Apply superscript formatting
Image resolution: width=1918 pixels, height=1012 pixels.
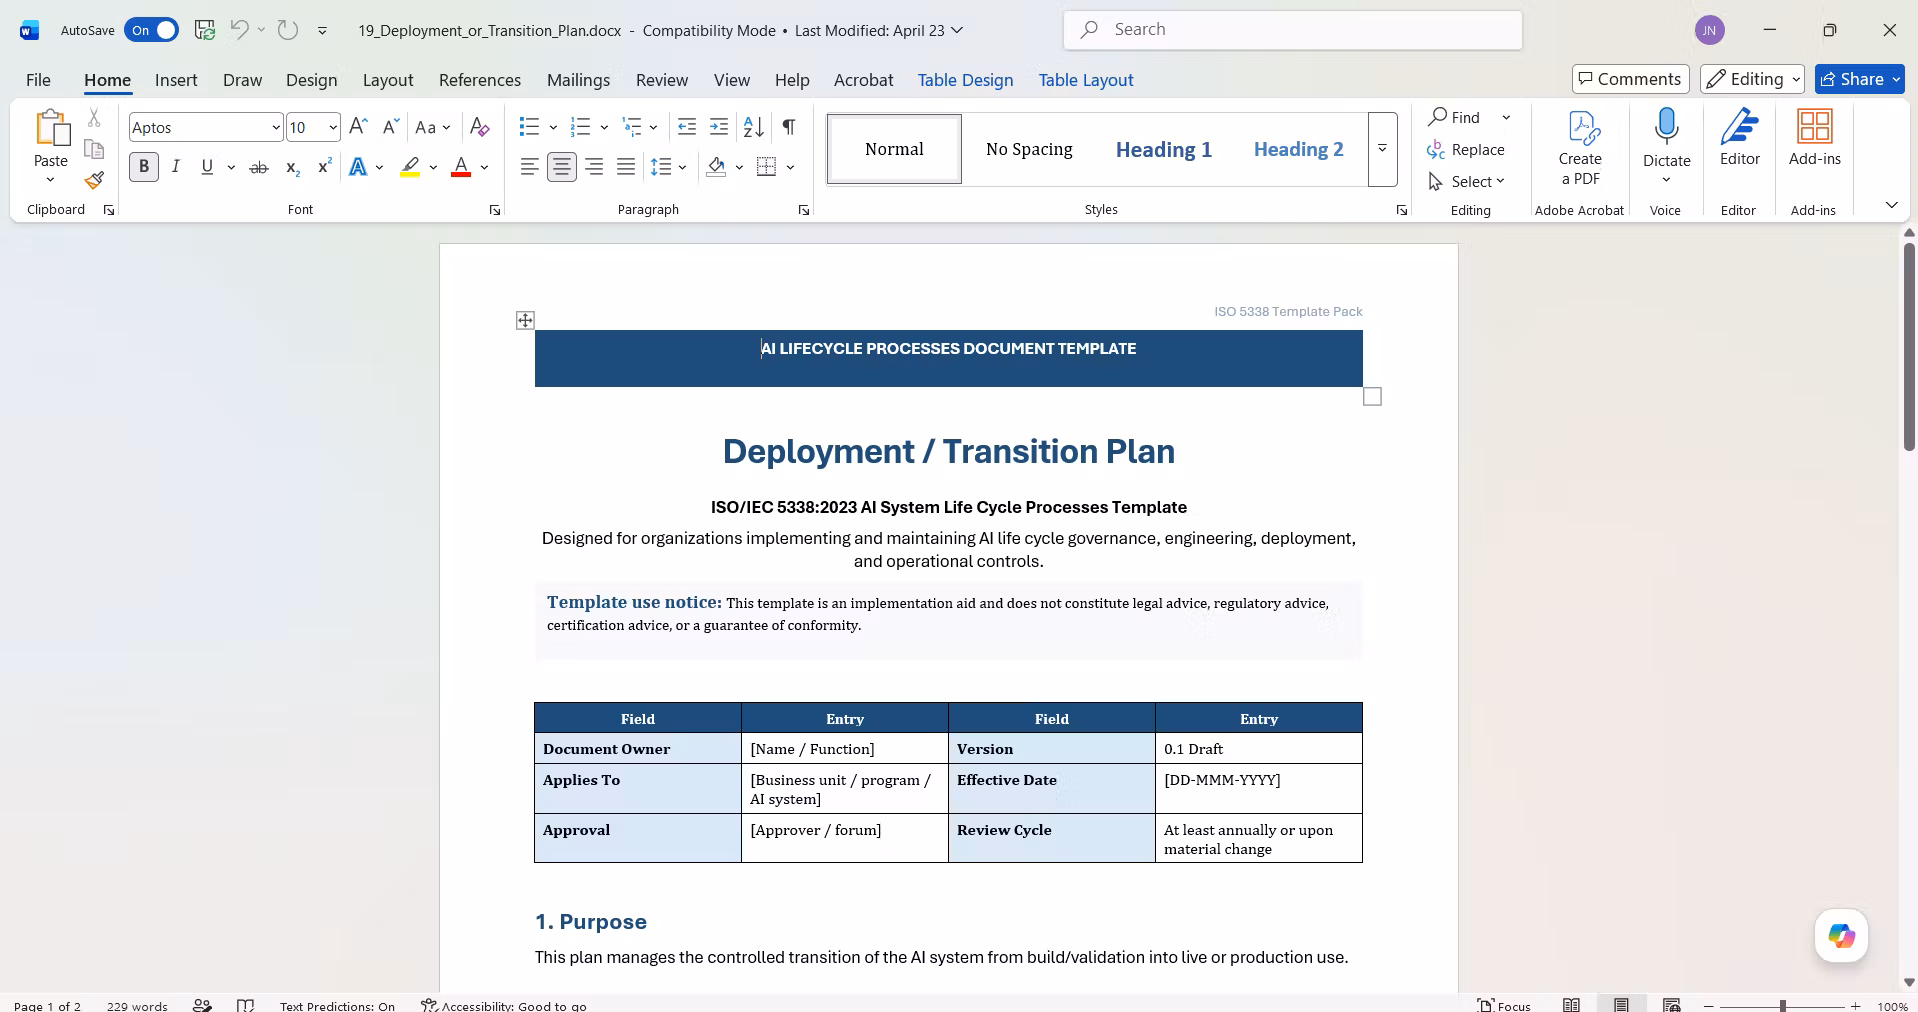point(324,167)
